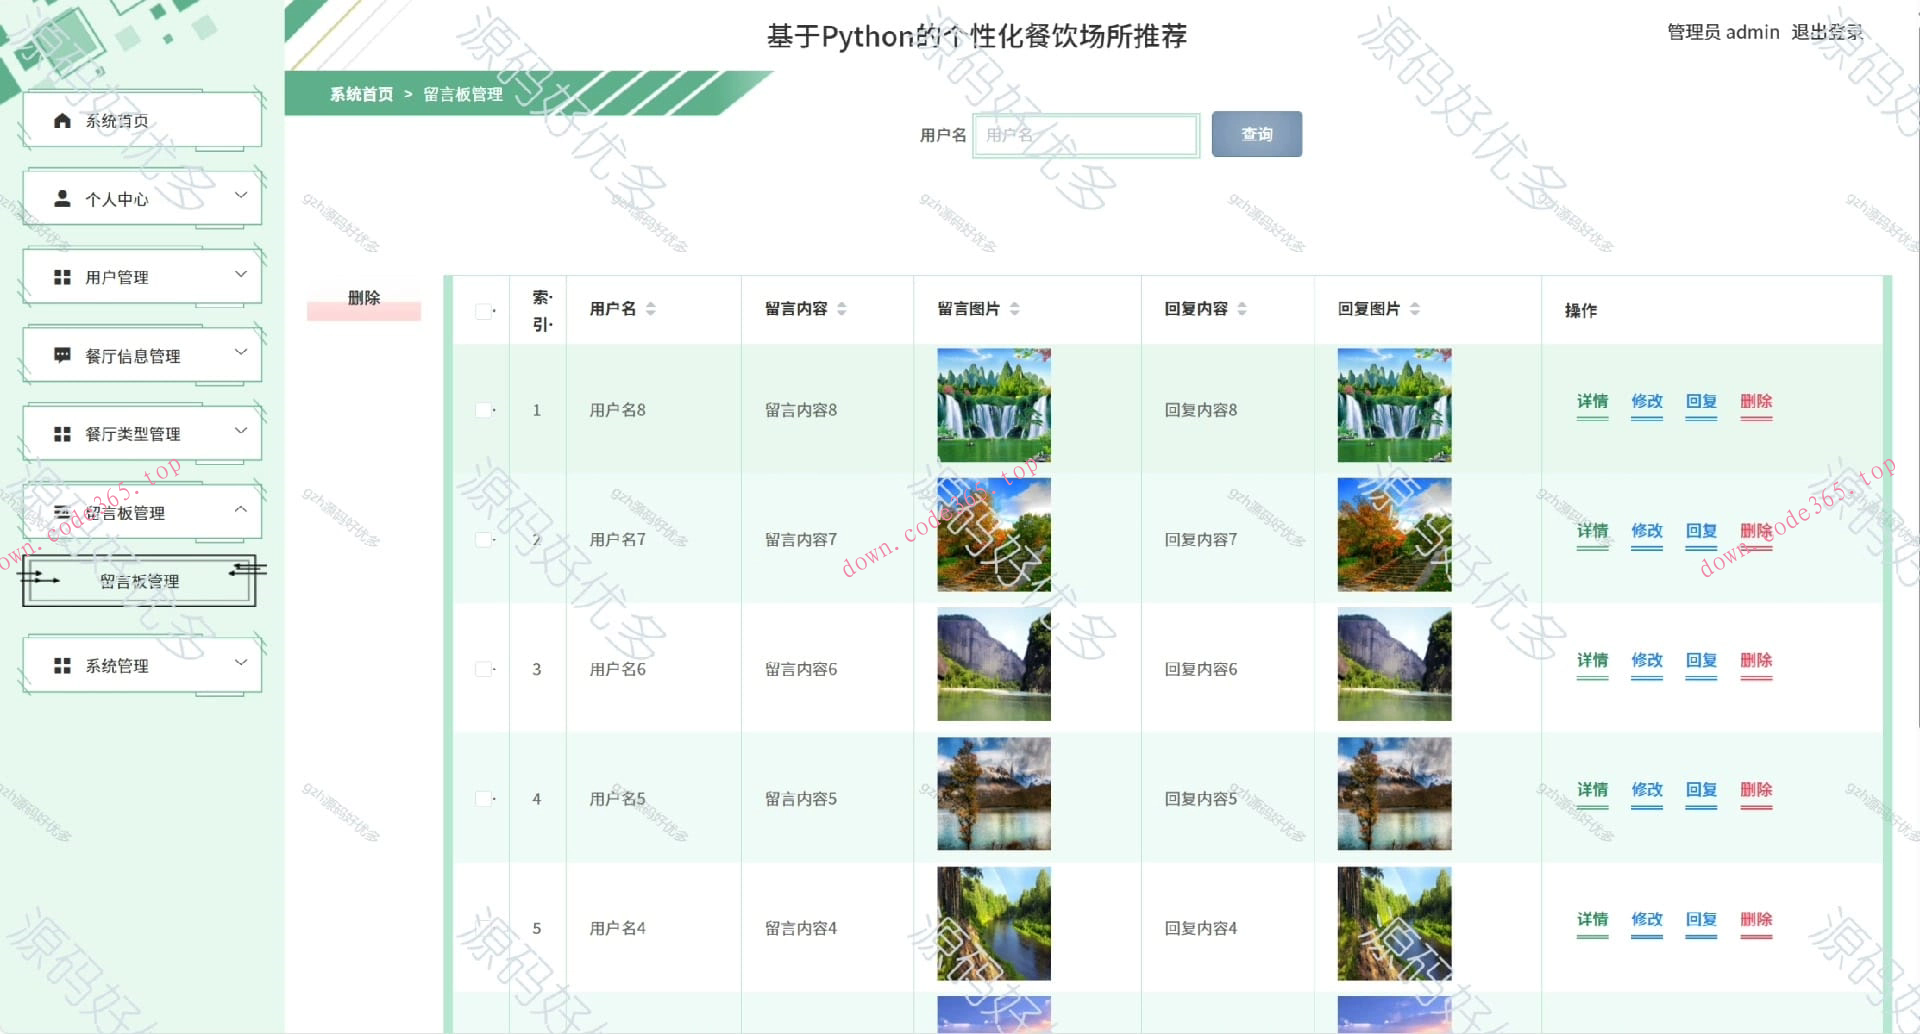Image resolution: width=1920 pixels, height=1034 pixels.
Task: Click the home icon beside 系统首页
Action: 62,121
